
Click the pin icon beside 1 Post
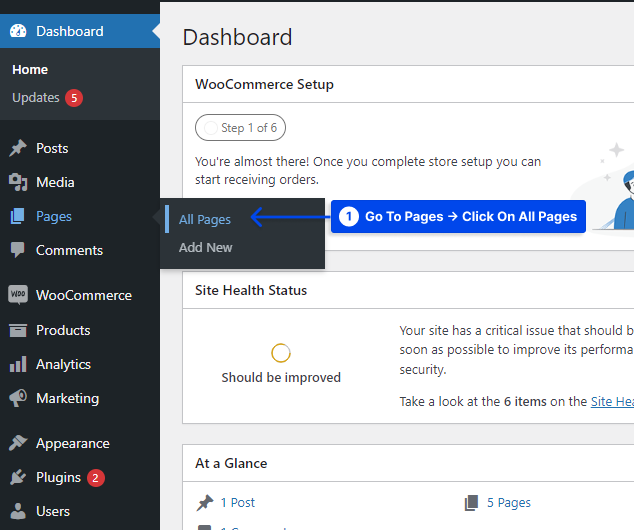pyautogui.click(x=205, y=503)
